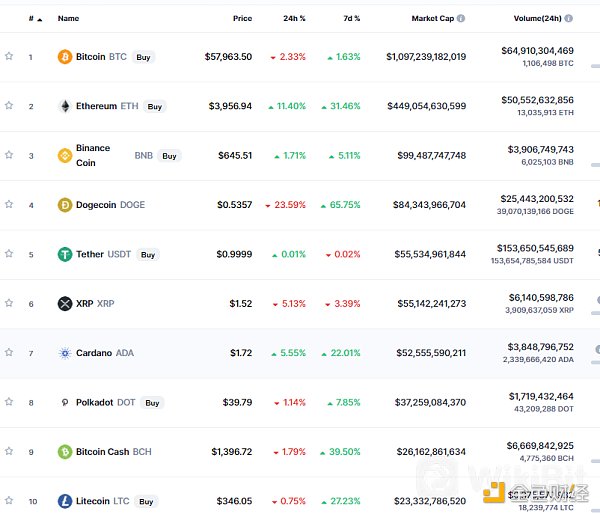The image size is (600, 514).
Task: Click the Ethereum logo icon
Action: (65, 106)
